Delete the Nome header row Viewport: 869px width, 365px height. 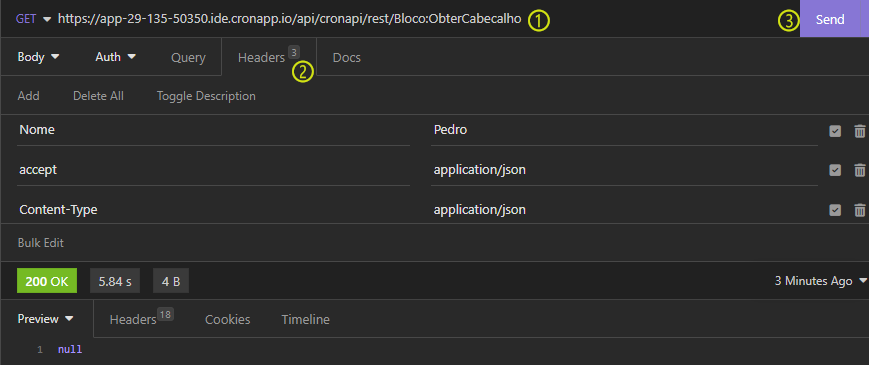860,131
